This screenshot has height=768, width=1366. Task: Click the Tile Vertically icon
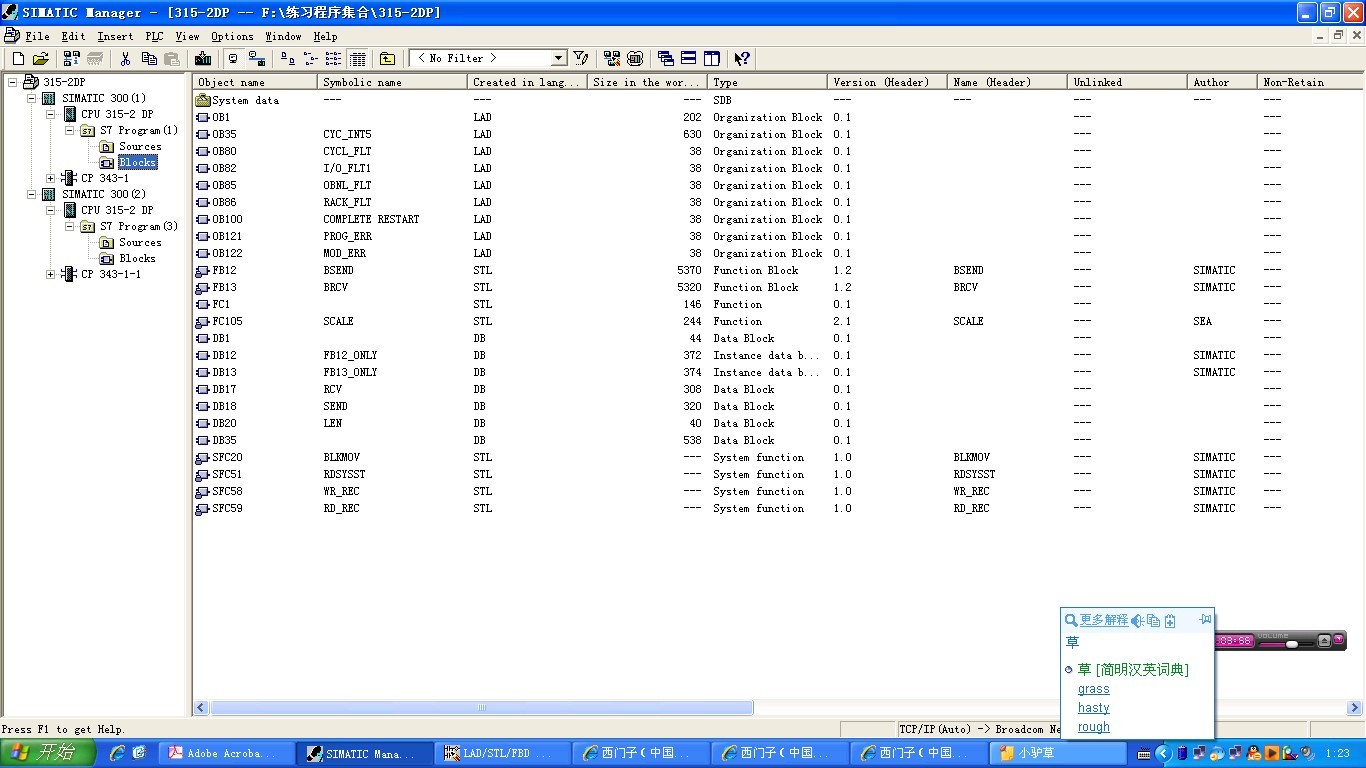click(712, 59)
